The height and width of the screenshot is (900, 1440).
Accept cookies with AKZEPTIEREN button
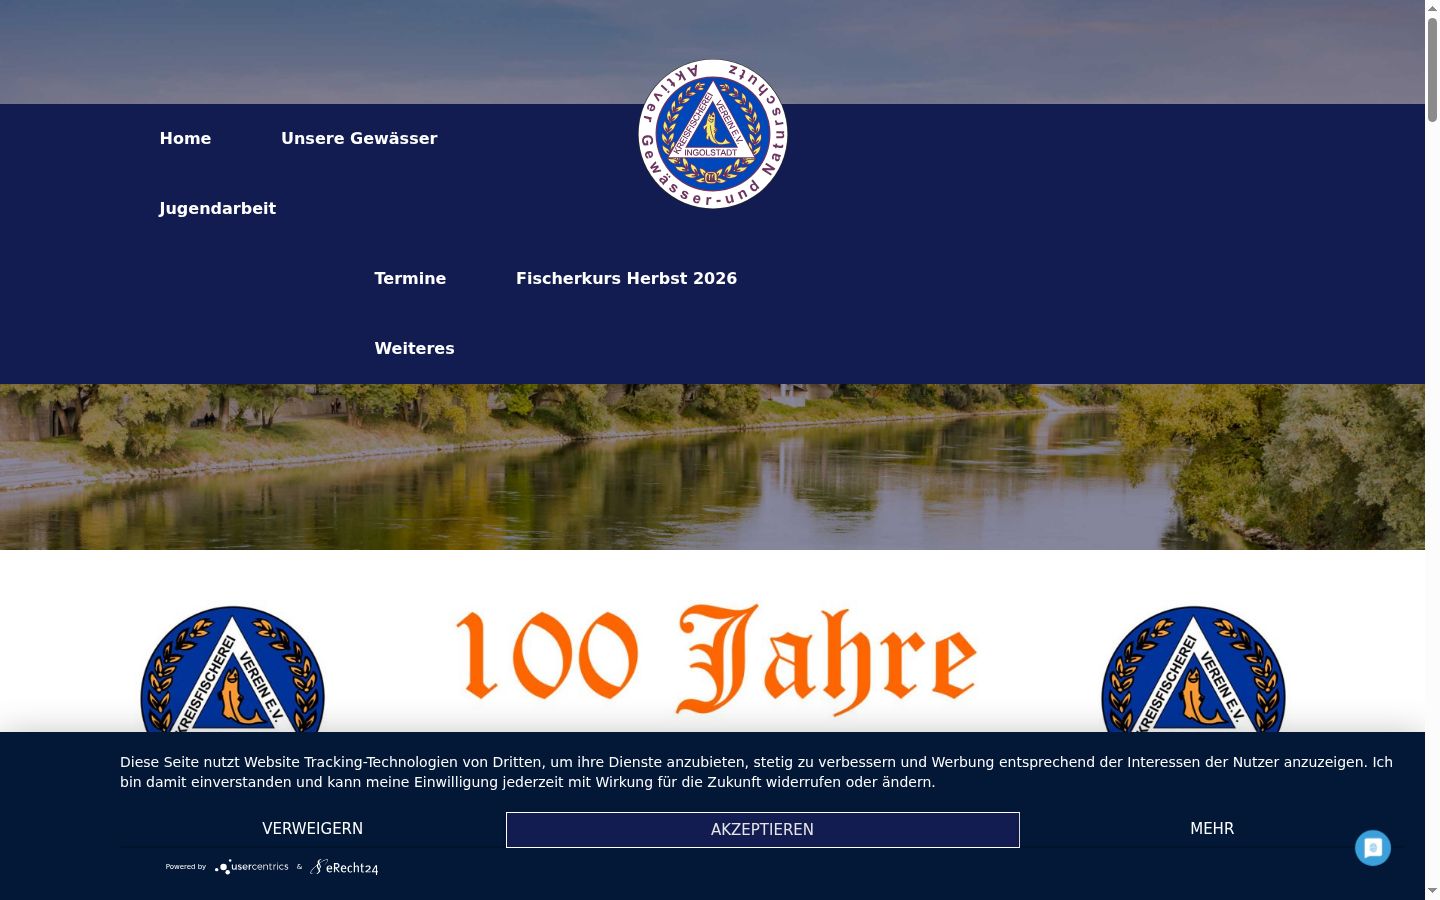[763, 830]
